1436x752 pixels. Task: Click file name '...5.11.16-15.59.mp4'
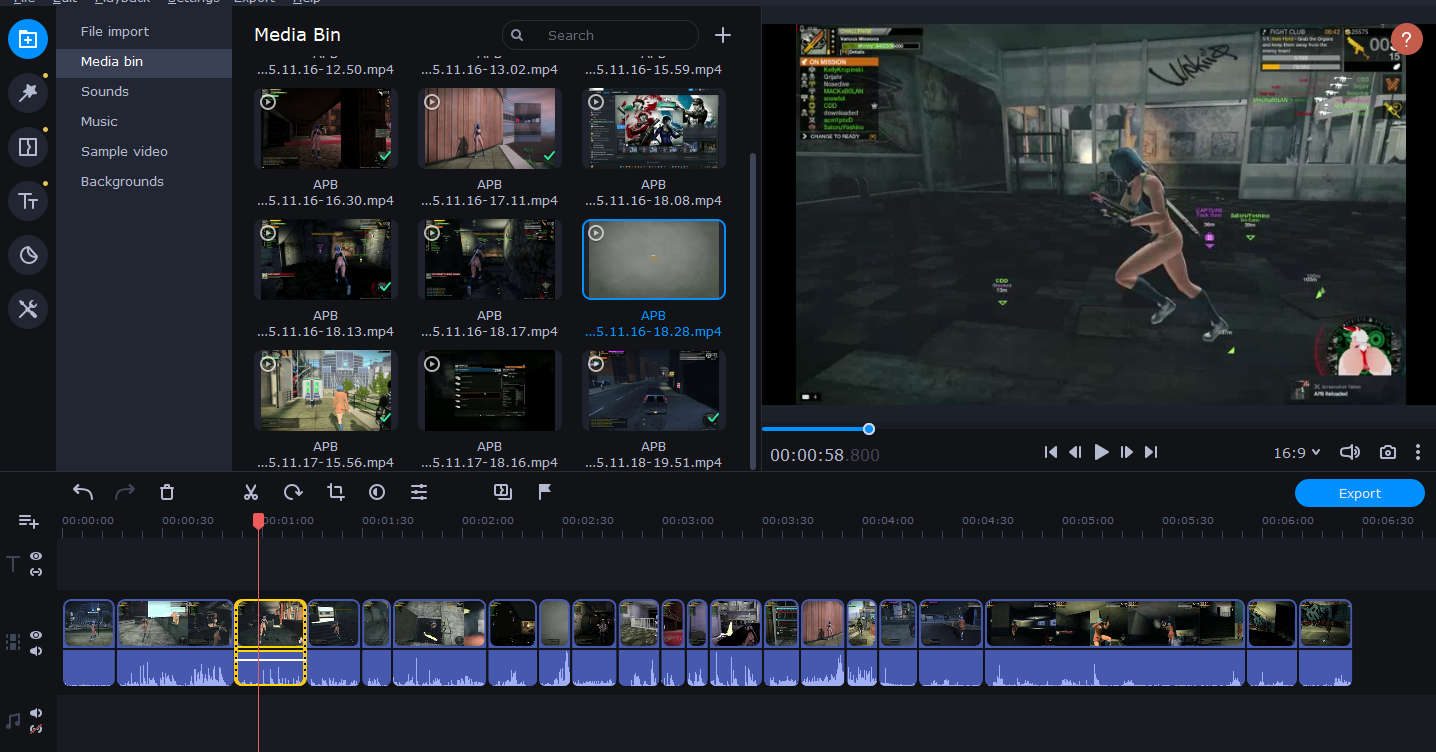pyautogui.click(x=653, y=70)
